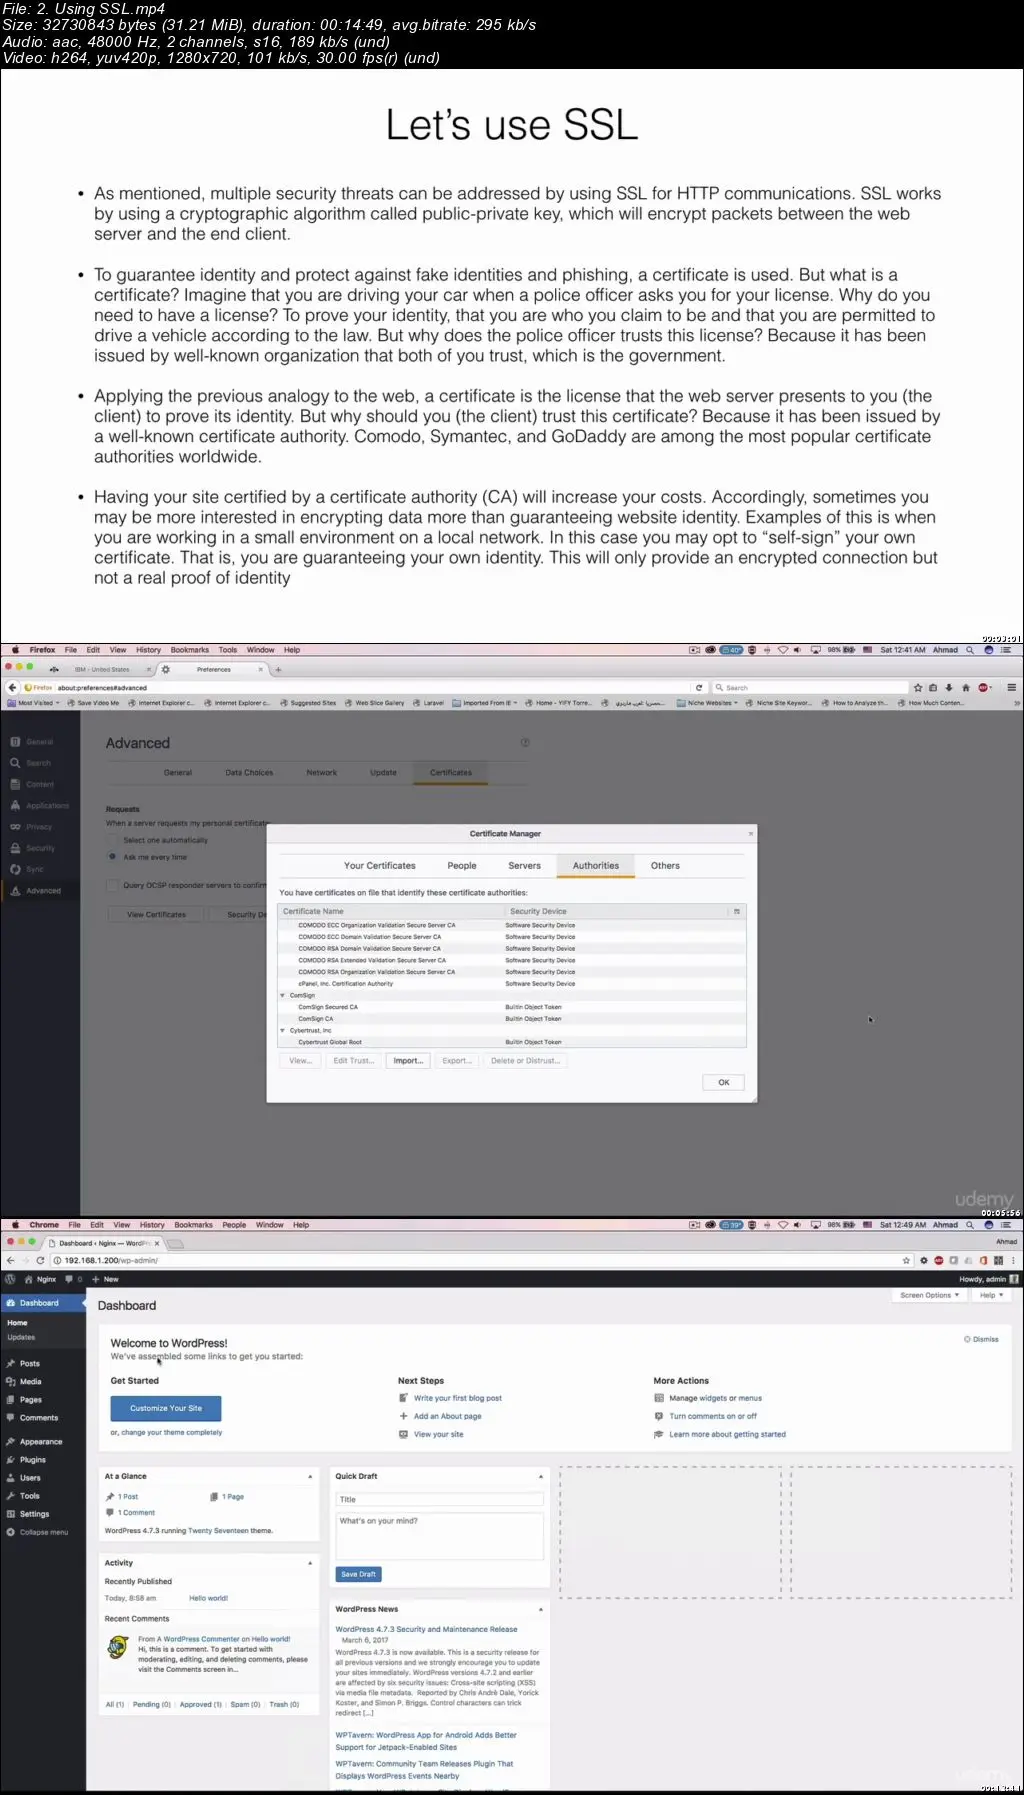Select the 'ComSign Secured CA' certificate row

512,1008
